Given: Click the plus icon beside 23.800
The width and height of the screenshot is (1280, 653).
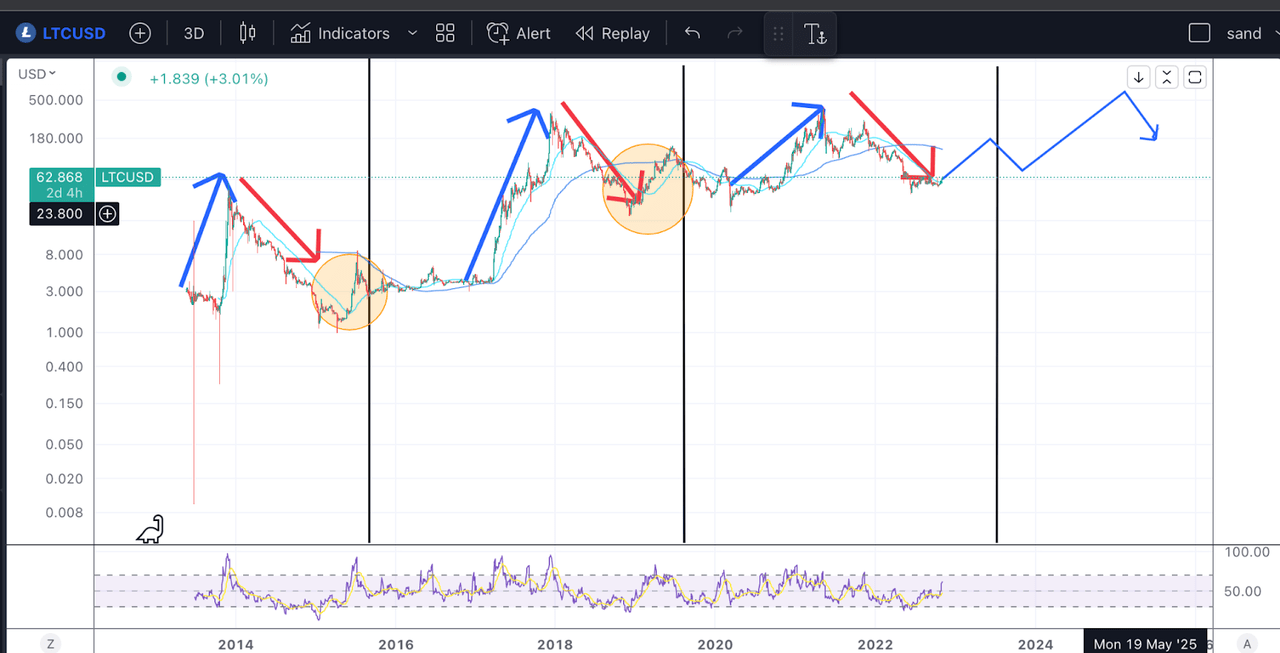Looking at the screenshot, I should 107,213.
